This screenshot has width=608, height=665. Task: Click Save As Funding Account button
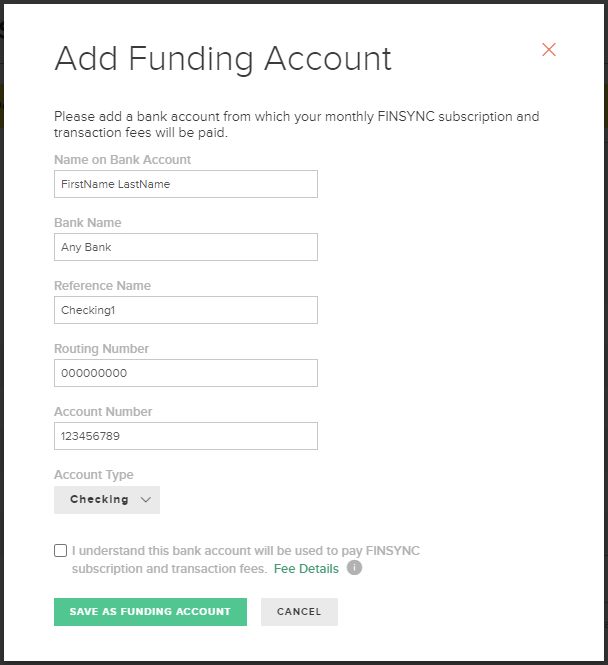(150, 612)
